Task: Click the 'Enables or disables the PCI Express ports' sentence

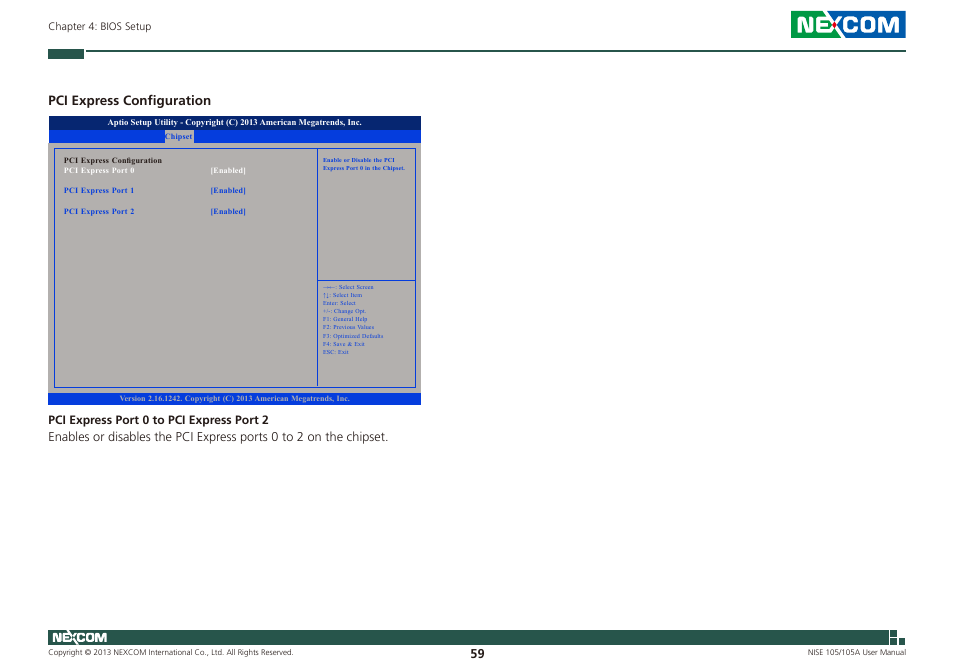Action: [x=218, y=437]
